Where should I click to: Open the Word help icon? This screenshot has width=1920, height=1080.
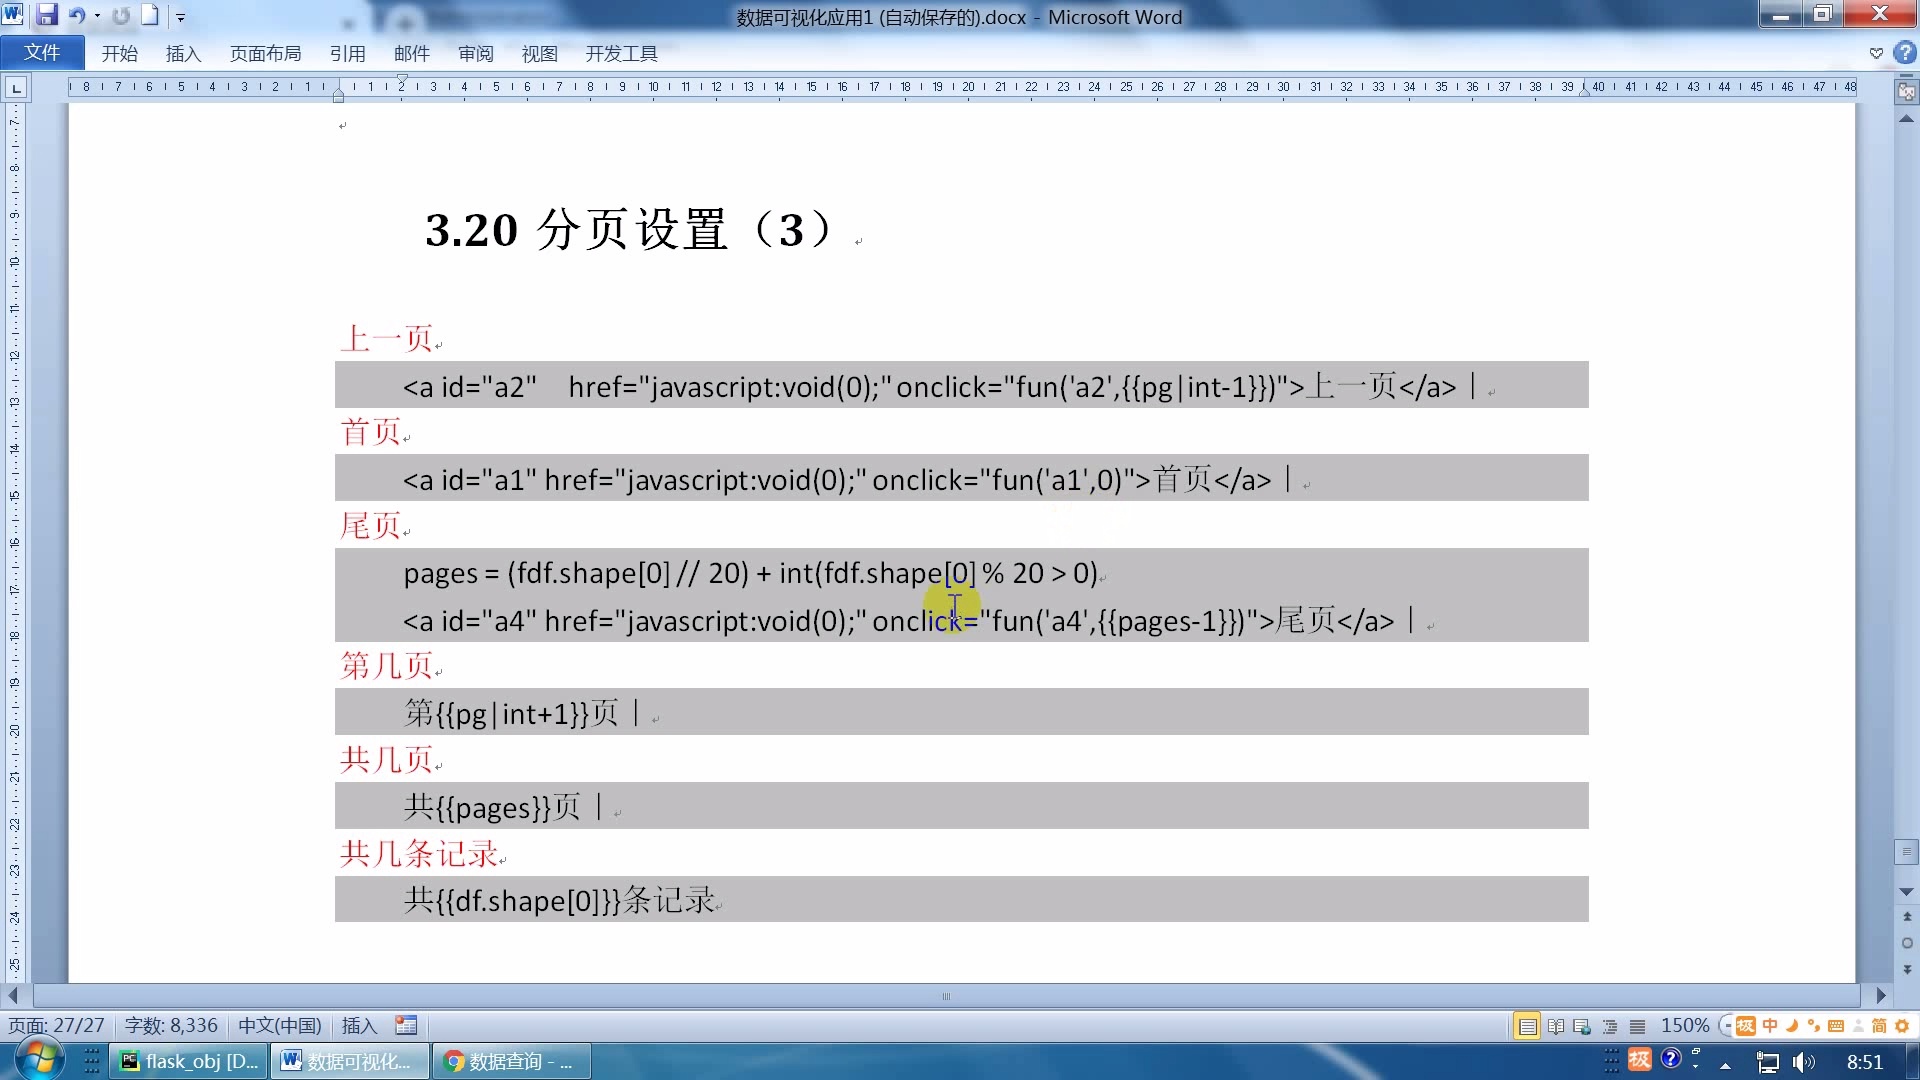[x=1904, y=52]
